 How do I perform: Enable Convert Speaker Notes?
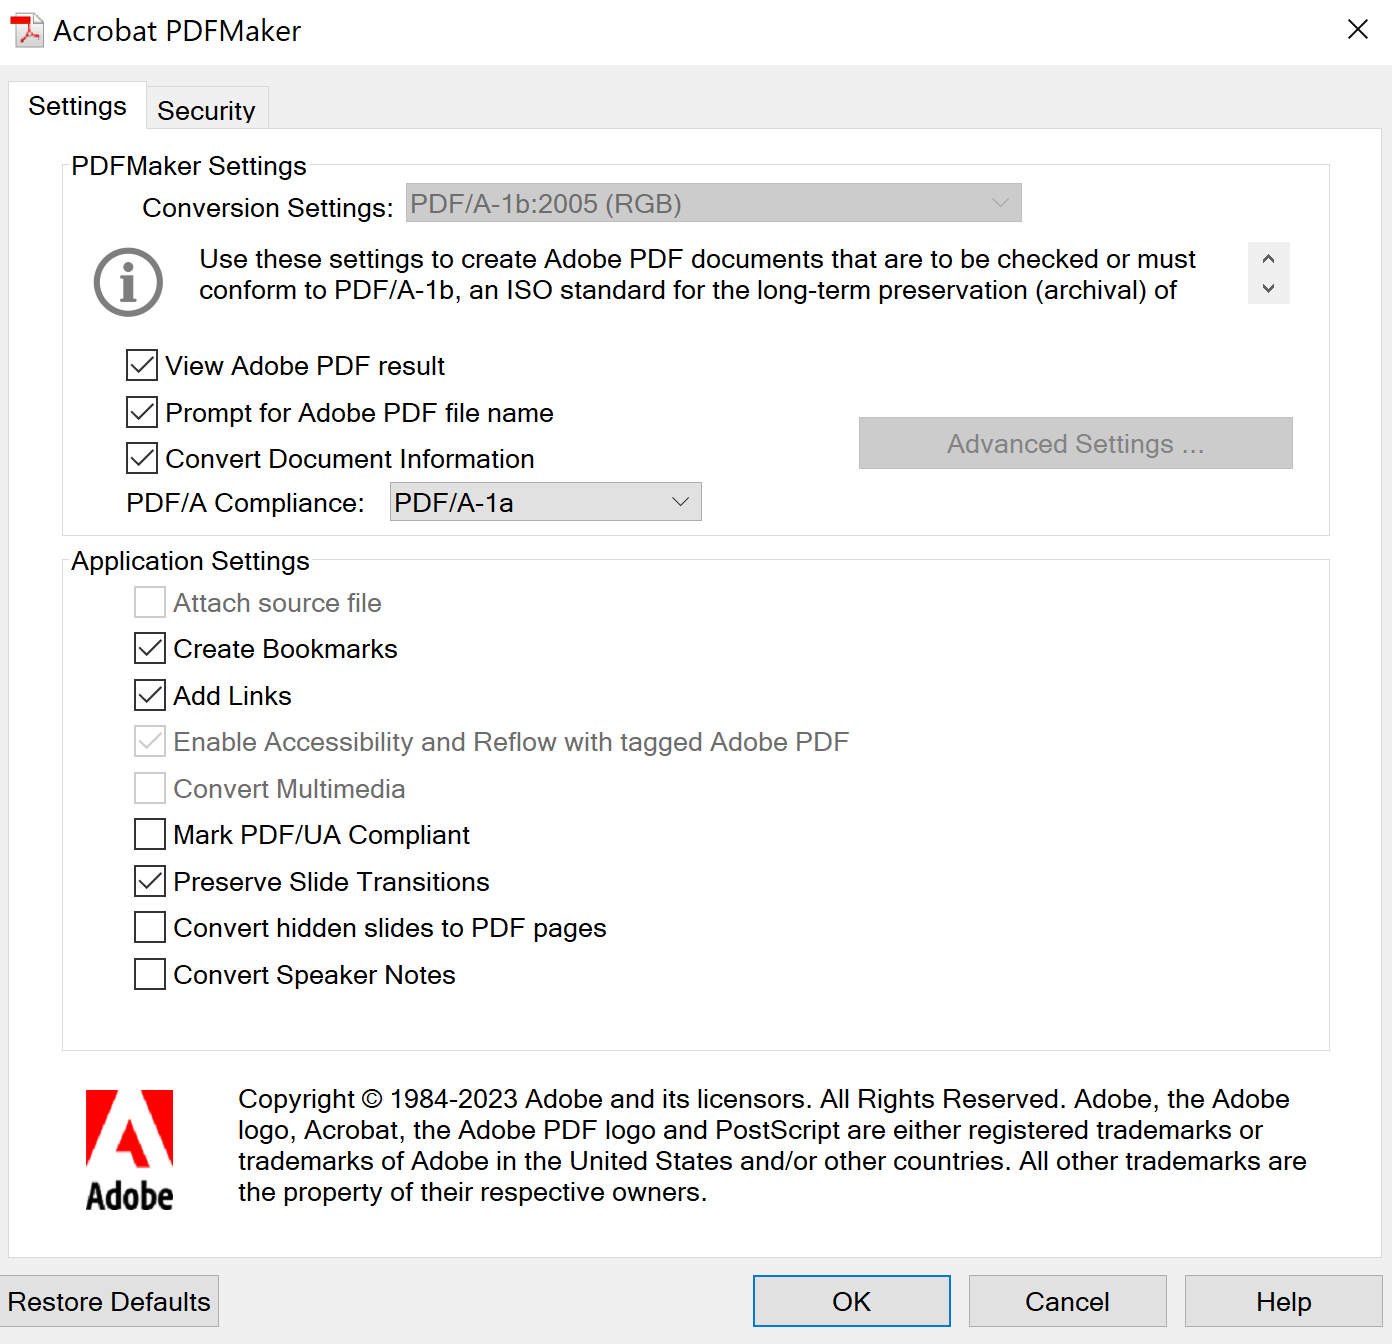[x=148, y=974]
